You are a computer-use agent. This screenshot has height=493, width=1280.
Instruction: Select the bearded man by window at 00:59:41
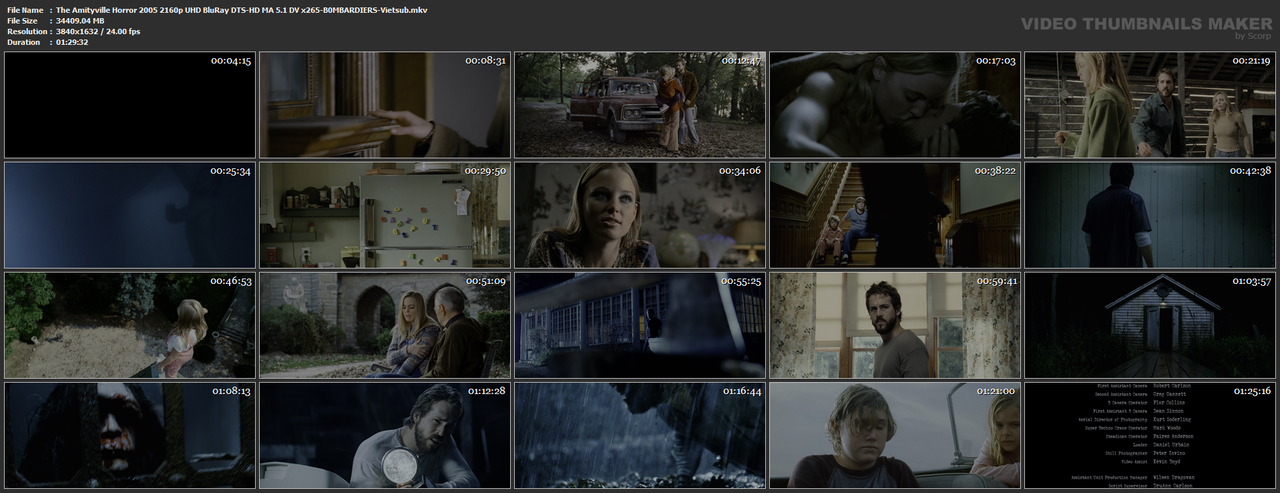(895, 325)
